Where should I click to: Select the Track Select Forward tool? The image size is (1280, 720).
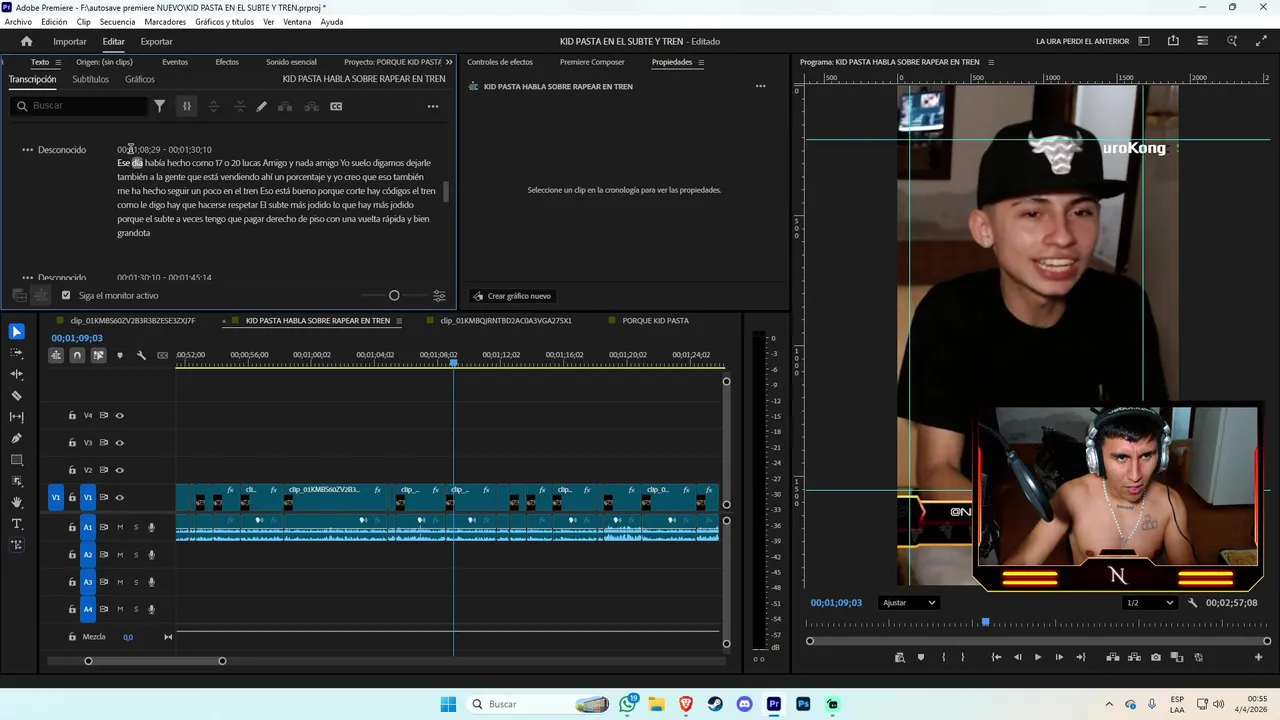tap(17, 353)
